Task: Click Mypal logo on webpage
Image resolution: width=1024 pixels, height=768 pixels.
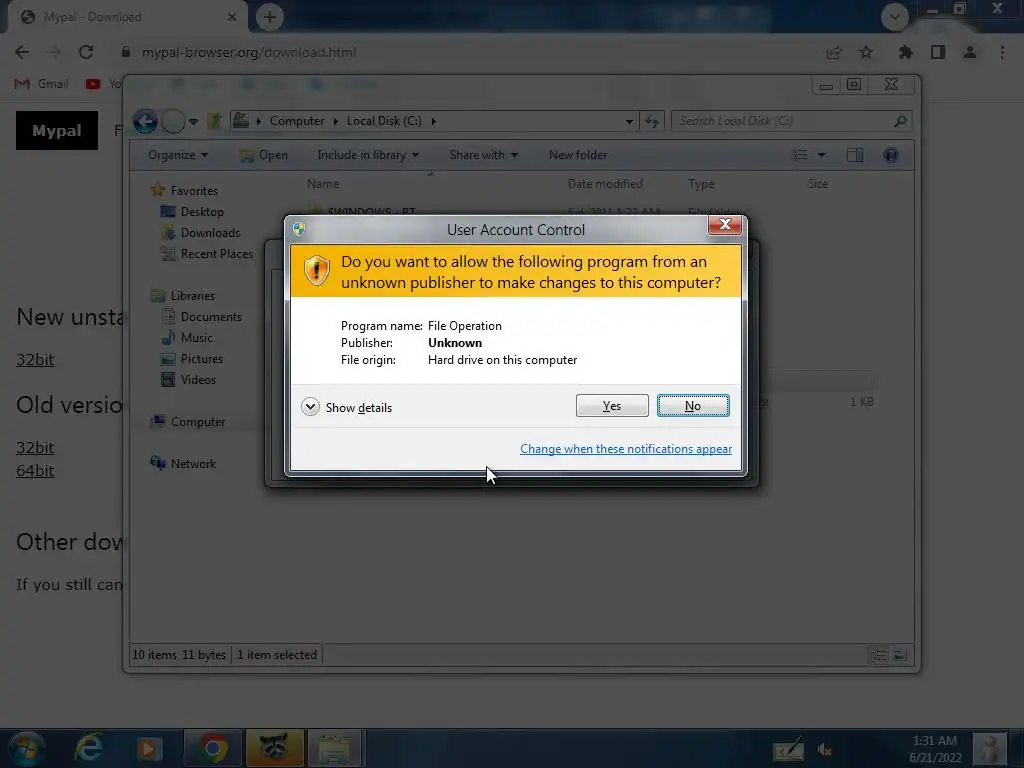Action: (x=57, y=131)
